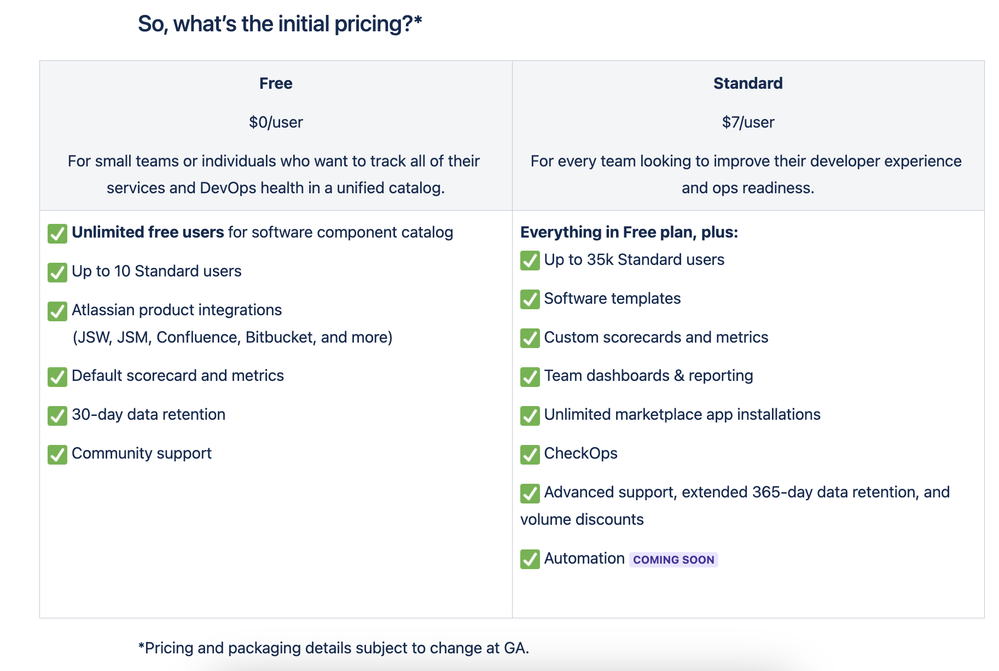Click the checkmark next to Software templates

(x=530, y=299)
